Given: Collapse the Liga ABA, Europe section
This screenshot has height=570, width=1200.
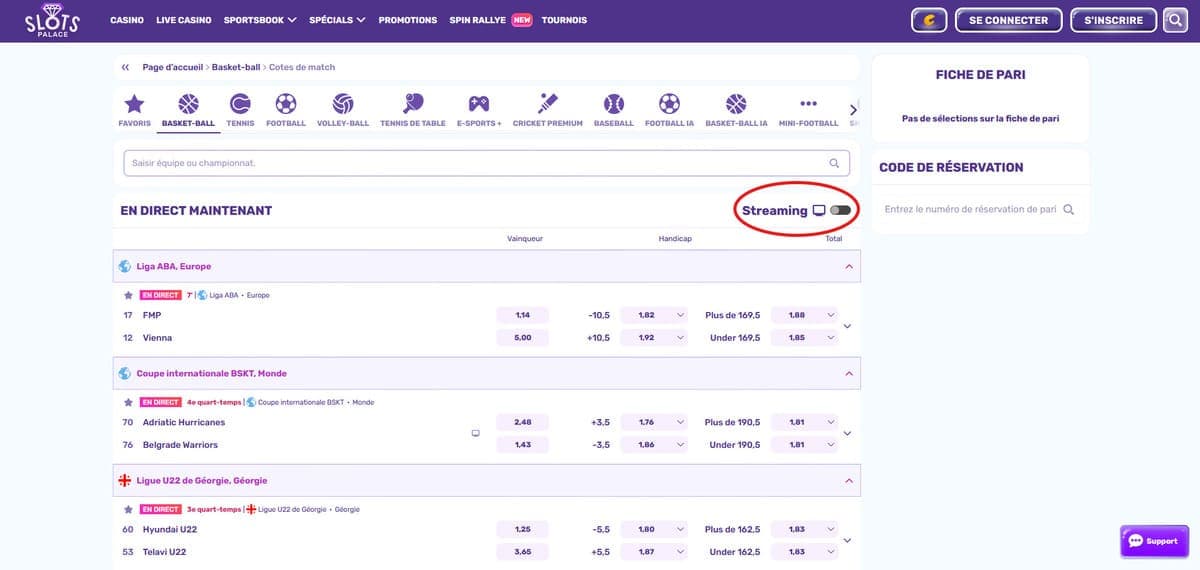Looking at the screenshot, I should click(849, 267).
